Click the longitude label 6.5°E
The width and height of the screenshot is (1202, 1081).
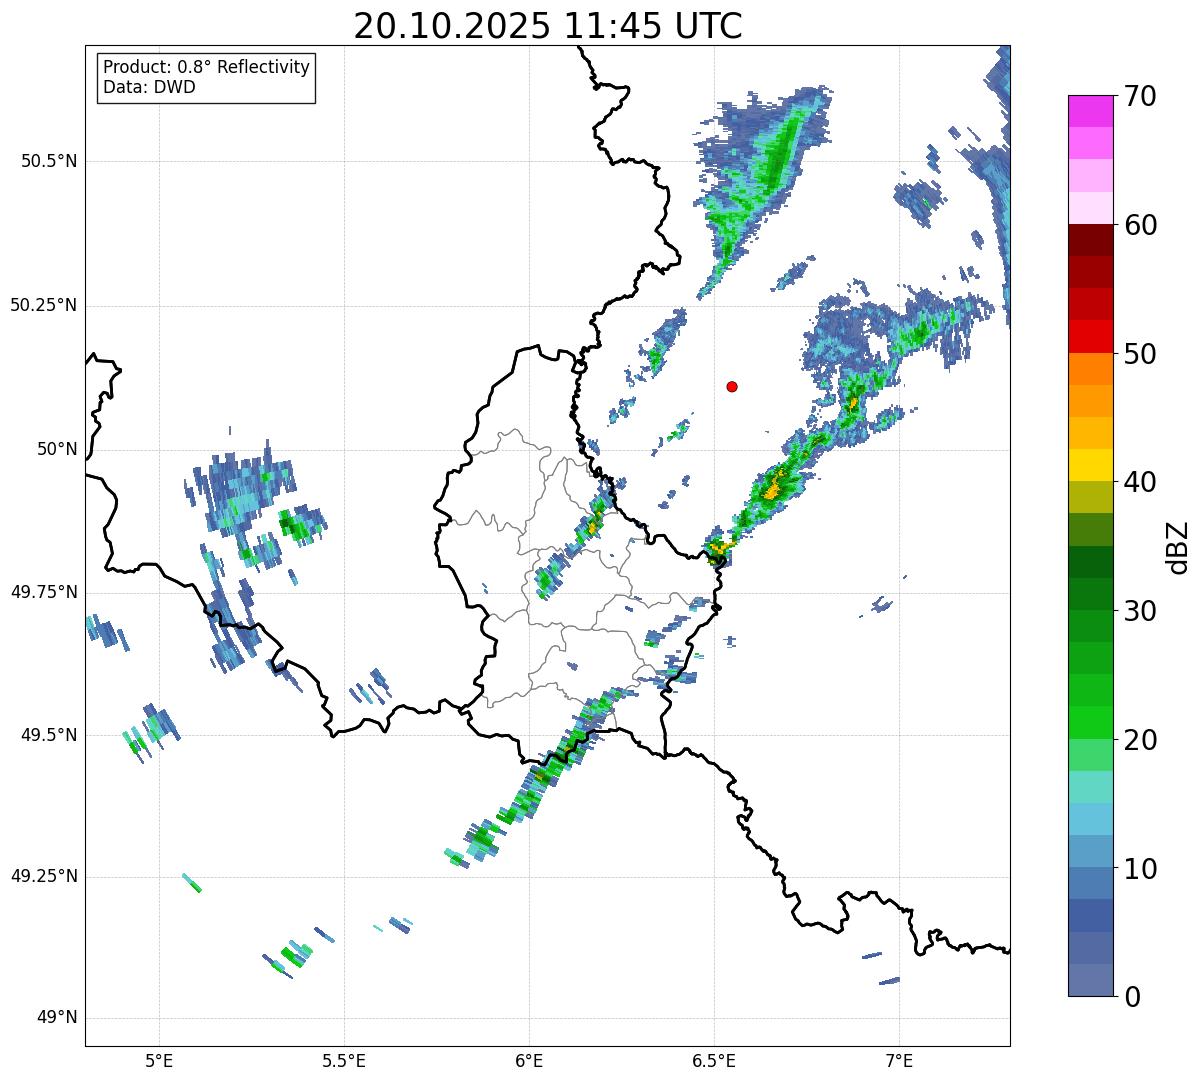(714, 1061)
